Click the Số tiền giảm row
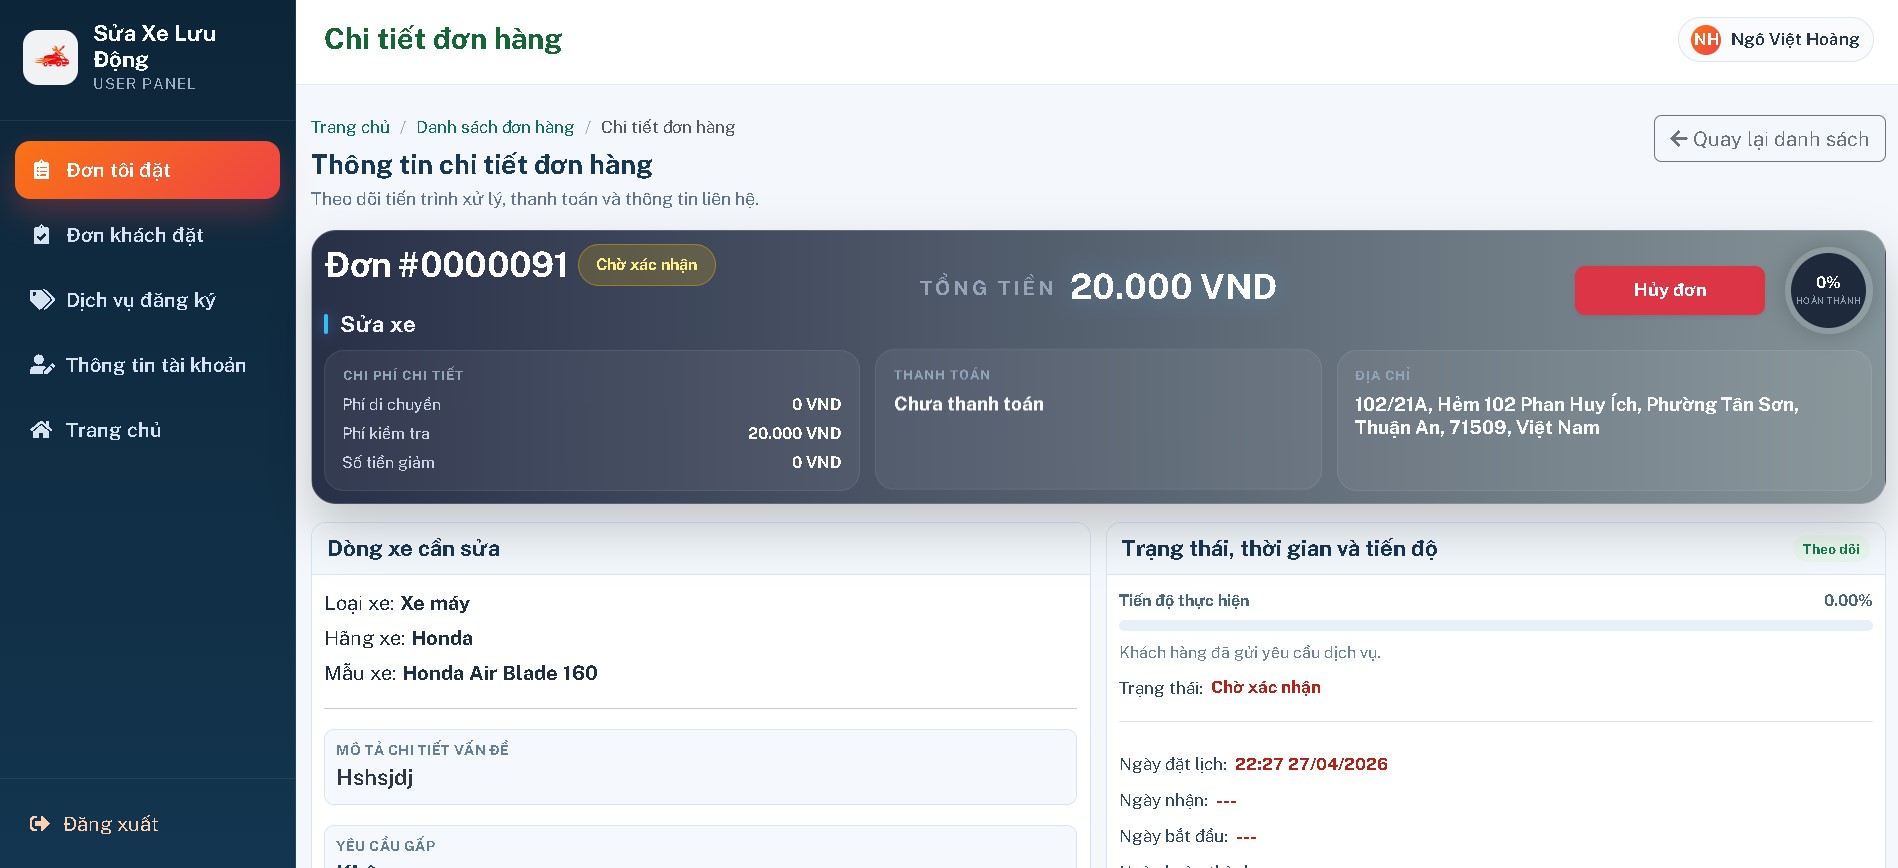The width and height of the screenshot is (1898, 868). [x=592, y=462]
